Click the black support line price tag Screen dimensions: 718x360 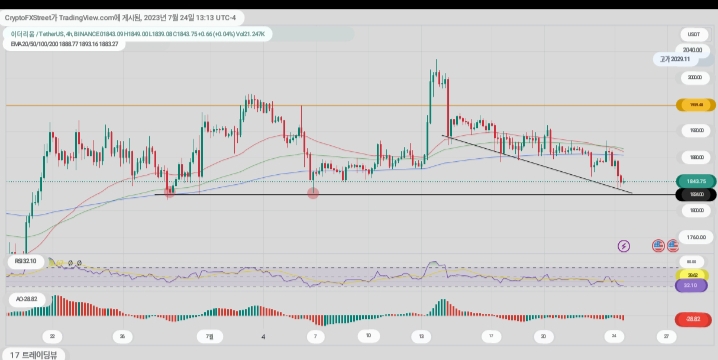click(x=696, y=195)
